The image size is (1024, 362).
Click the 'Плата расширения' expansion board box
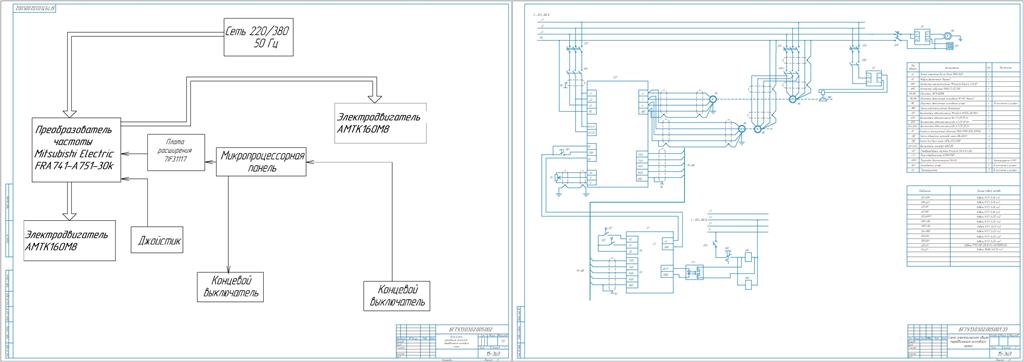[x=176, y=152]
